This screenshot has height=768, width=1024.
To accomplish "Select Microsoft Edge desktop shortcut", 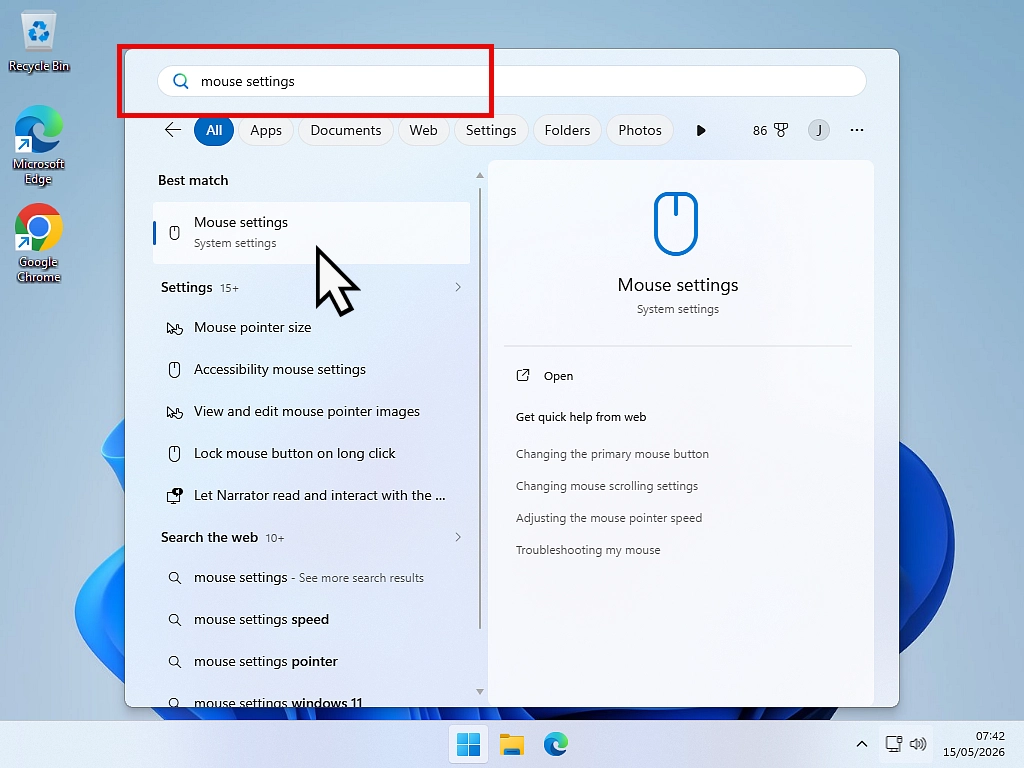I will (x=39, y=145).
